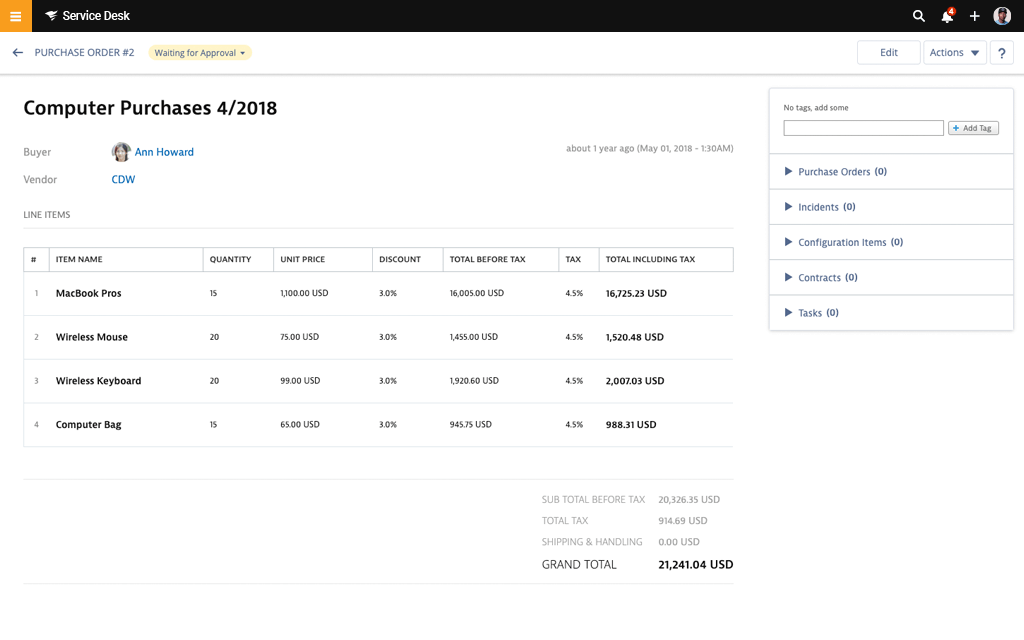Open the CDW vendor link
This screenshot has height=640, width=1024.
[x=122, y=179]
